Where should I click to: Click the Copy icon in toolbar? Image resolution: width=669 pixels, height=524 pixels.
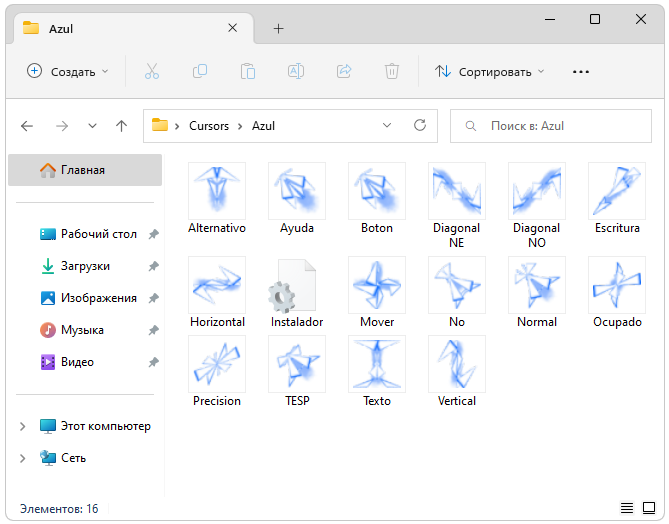pyautogui.click(x=200, y=71)
